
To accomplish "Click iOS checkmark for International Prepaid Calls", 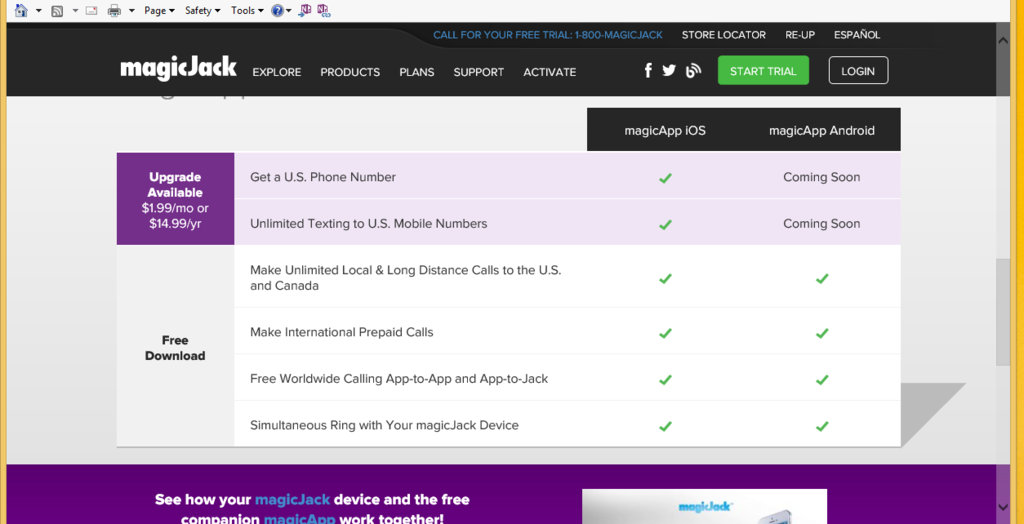I will [x=665, y=333].
